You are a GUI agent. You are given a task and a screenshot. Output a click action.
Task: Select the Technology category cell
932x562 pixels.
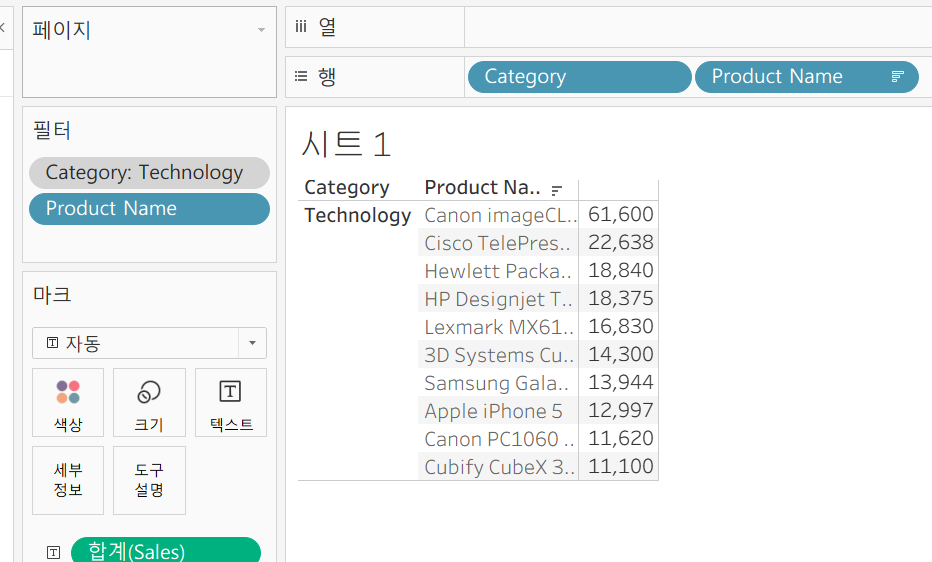click(357, 215)
